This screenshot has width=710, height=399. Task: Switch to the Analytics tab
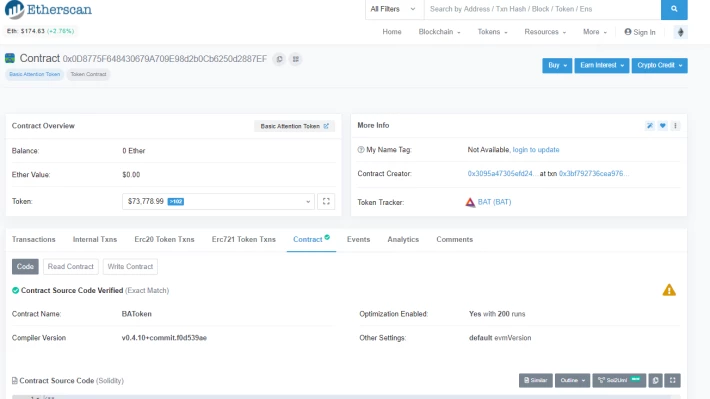pyautogui.click(x=403, y=240)
